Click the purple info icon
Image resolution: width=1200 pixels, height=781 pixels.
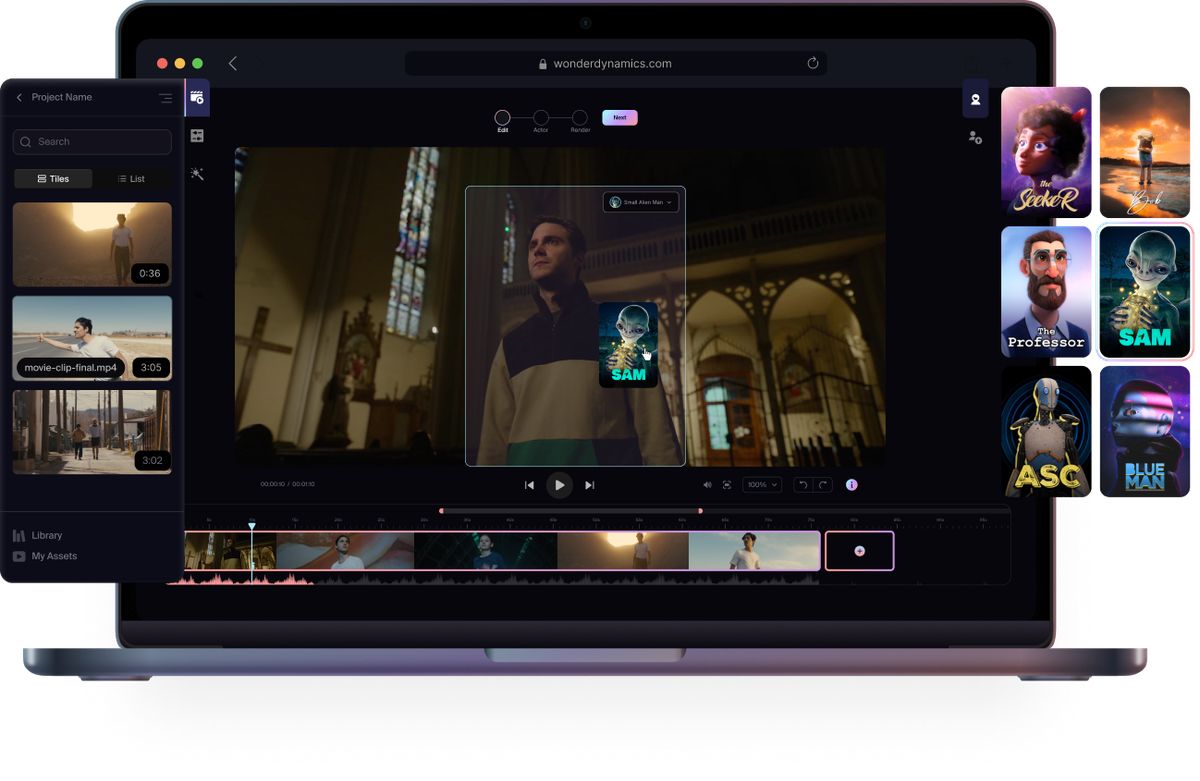[x=852, y=485]
